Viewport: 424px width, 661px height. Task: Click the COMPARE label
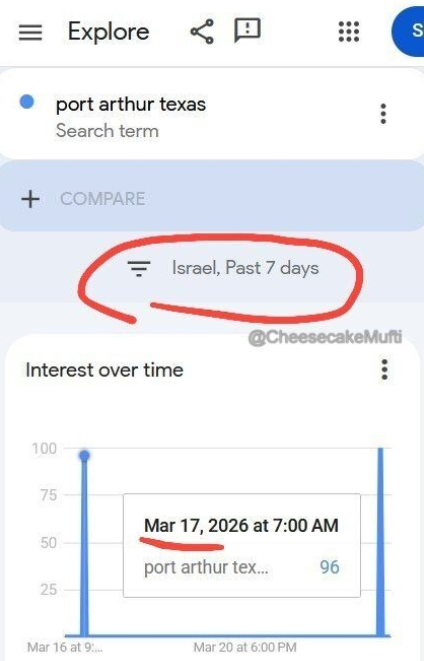[x=102, y=199]
